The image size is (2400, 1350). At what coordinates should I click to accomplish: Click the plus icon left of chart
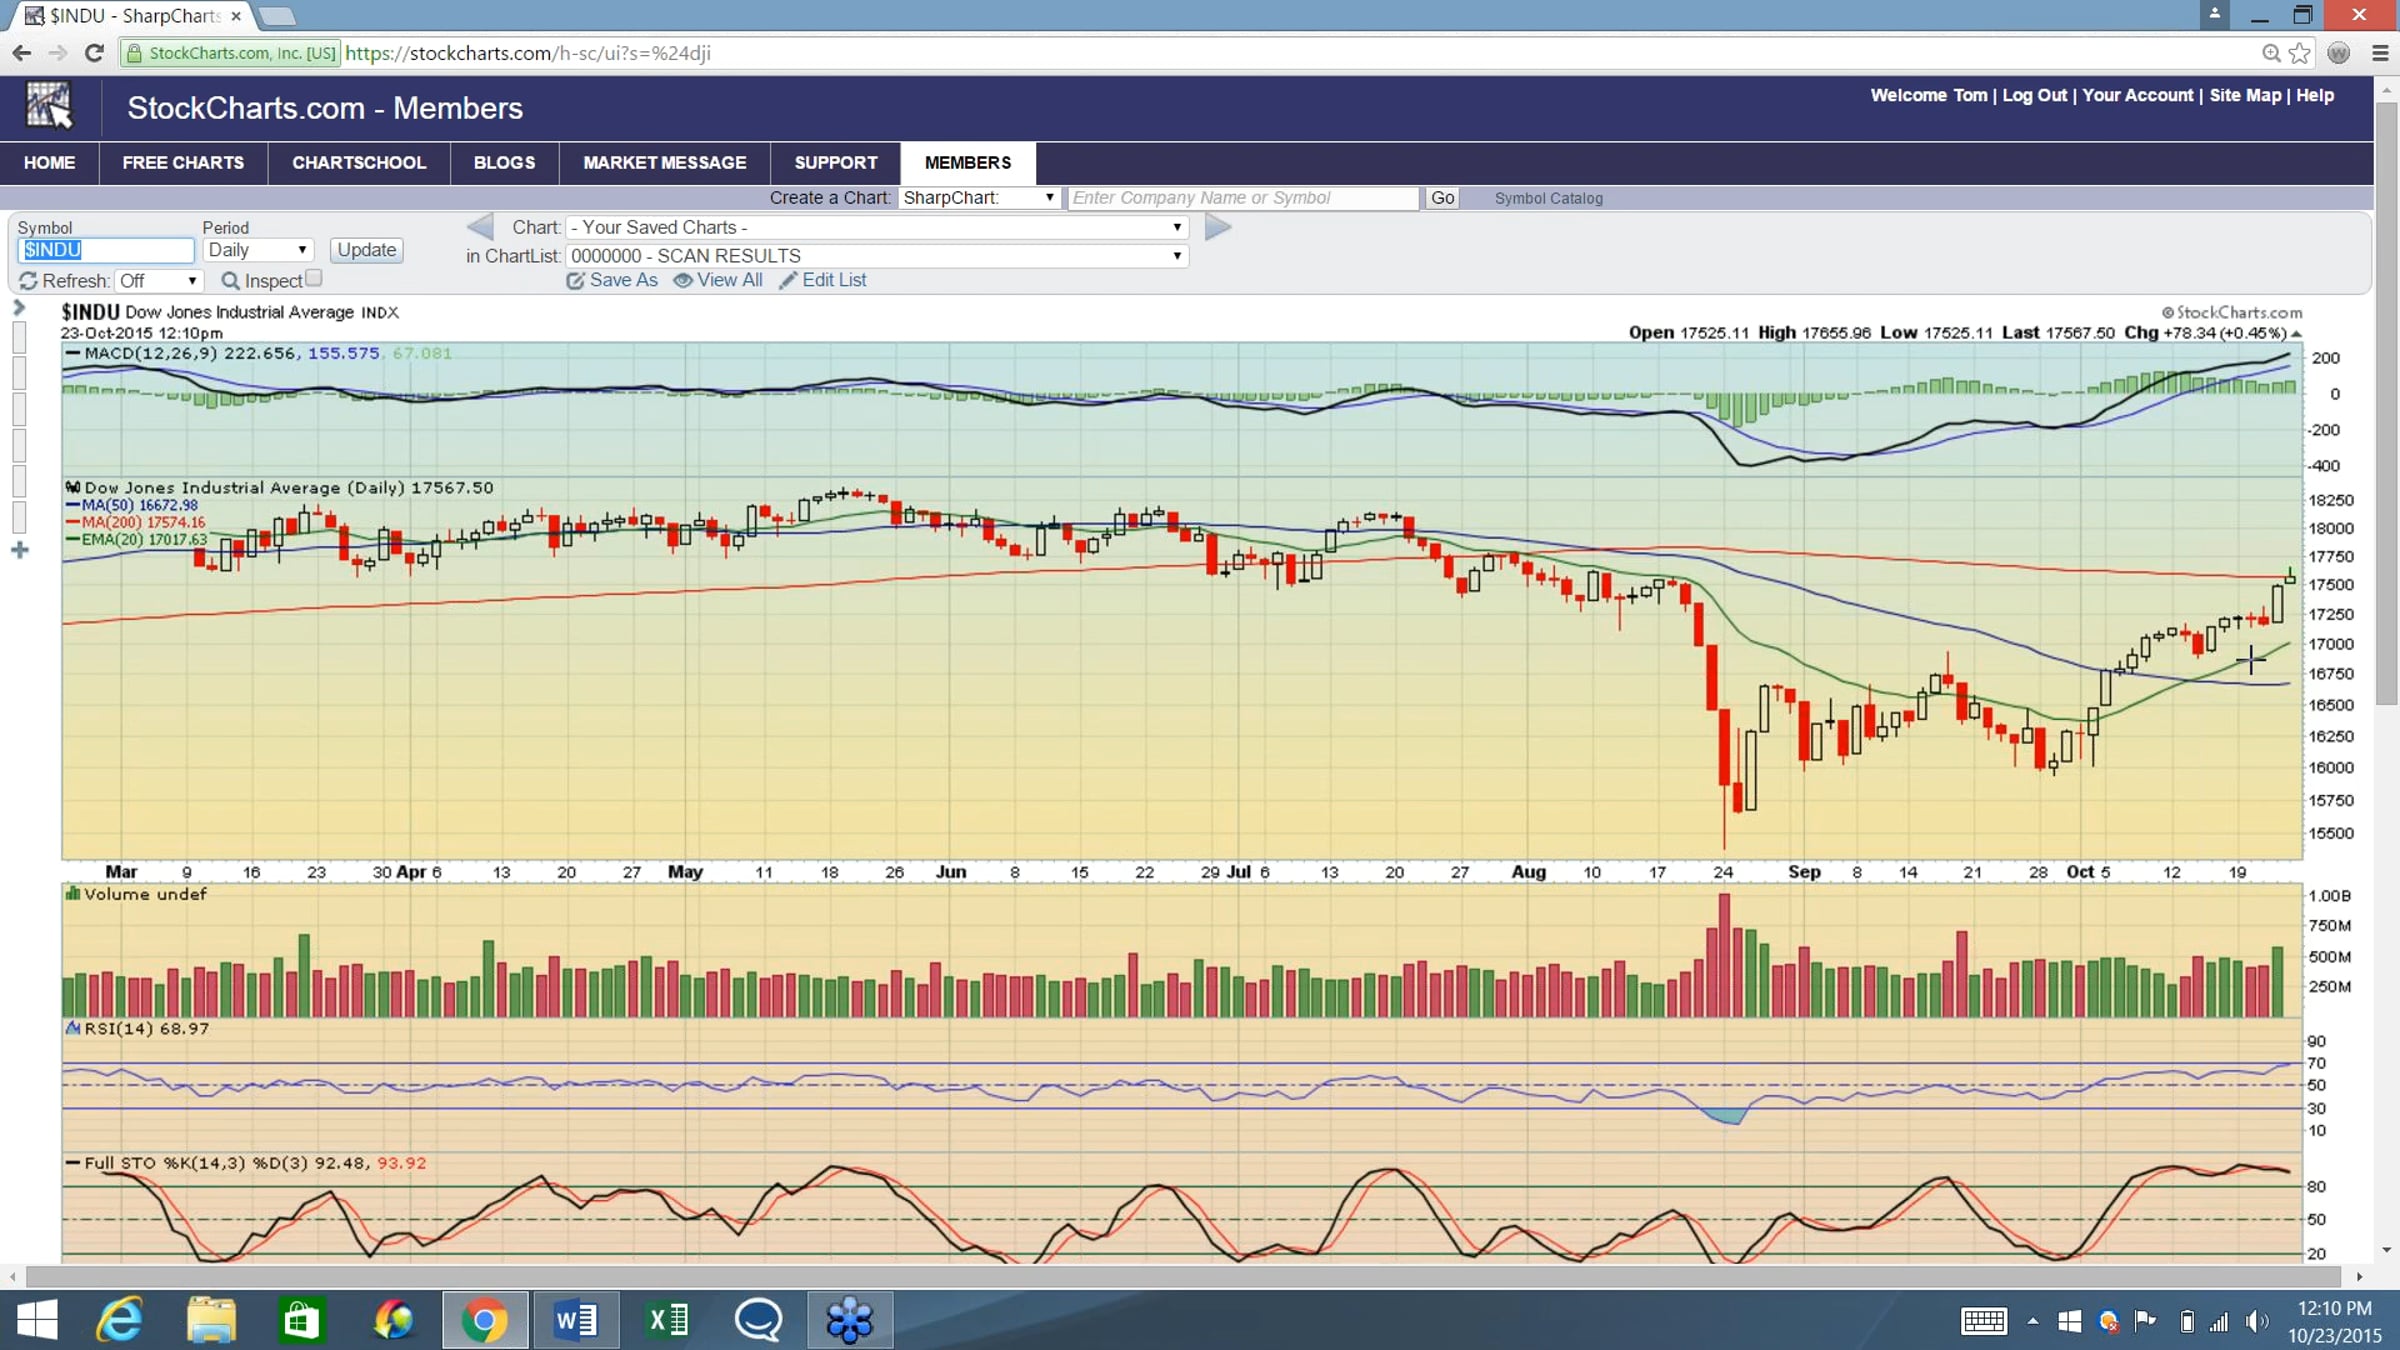tap(19, 550)
